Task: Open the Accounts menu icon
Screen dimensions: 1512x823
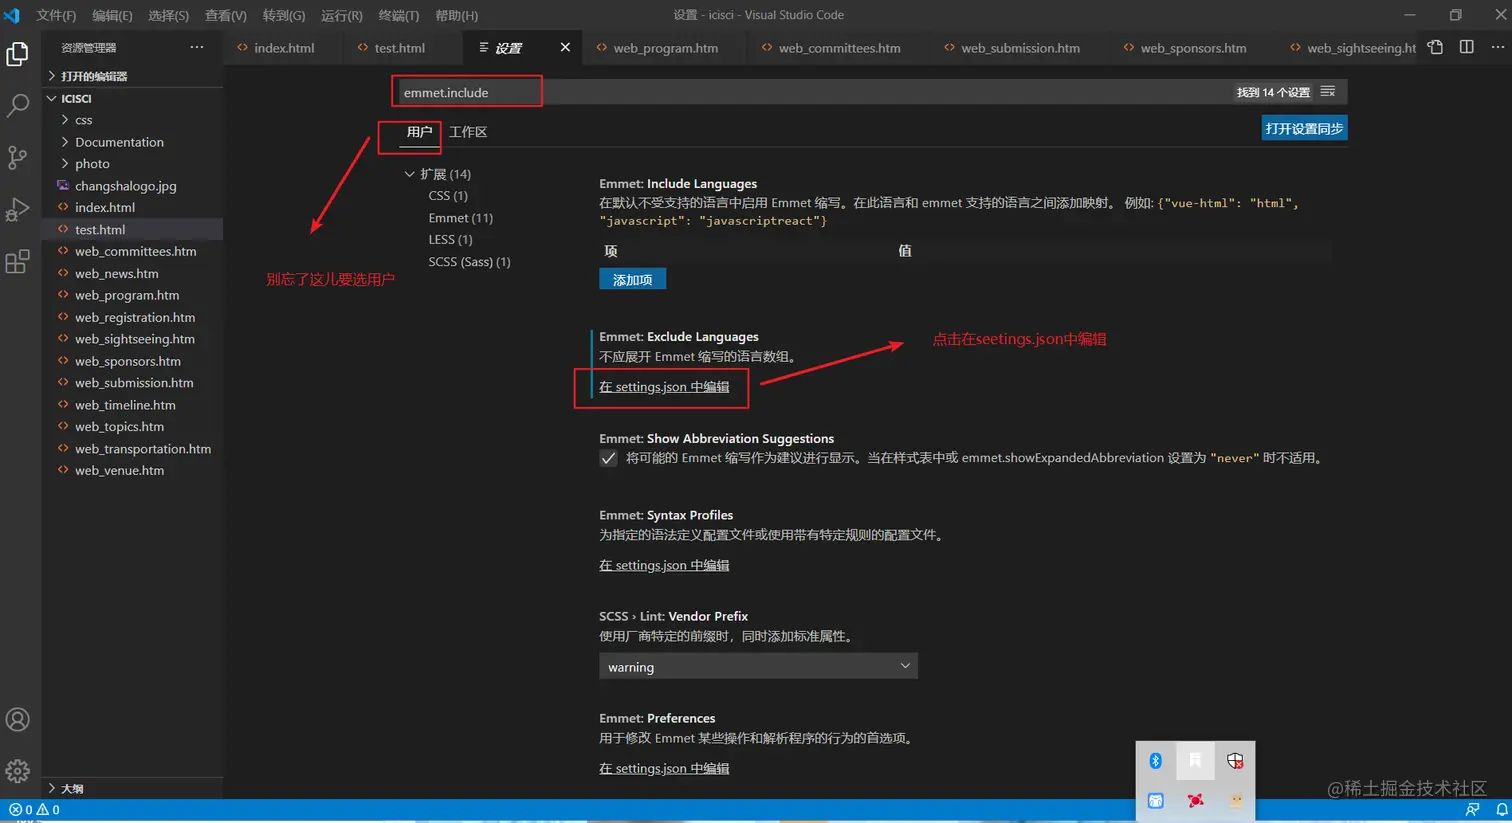Action: click(17, 719)
